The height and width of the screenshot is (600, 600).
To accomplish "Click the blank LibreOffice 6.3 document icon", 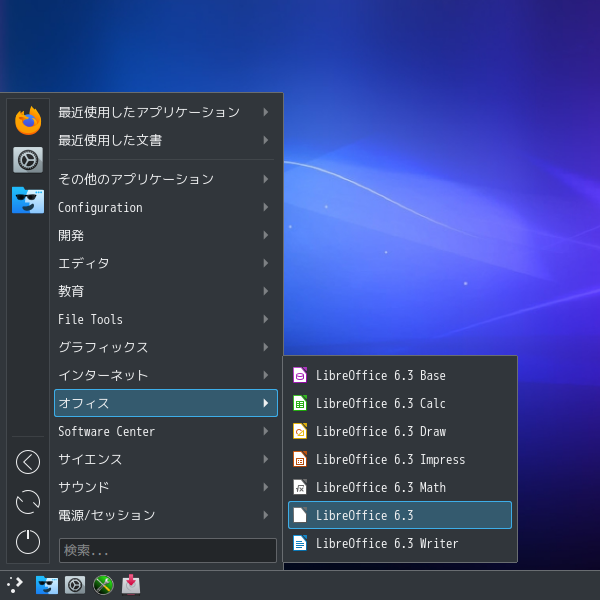I will coord(300,515).
